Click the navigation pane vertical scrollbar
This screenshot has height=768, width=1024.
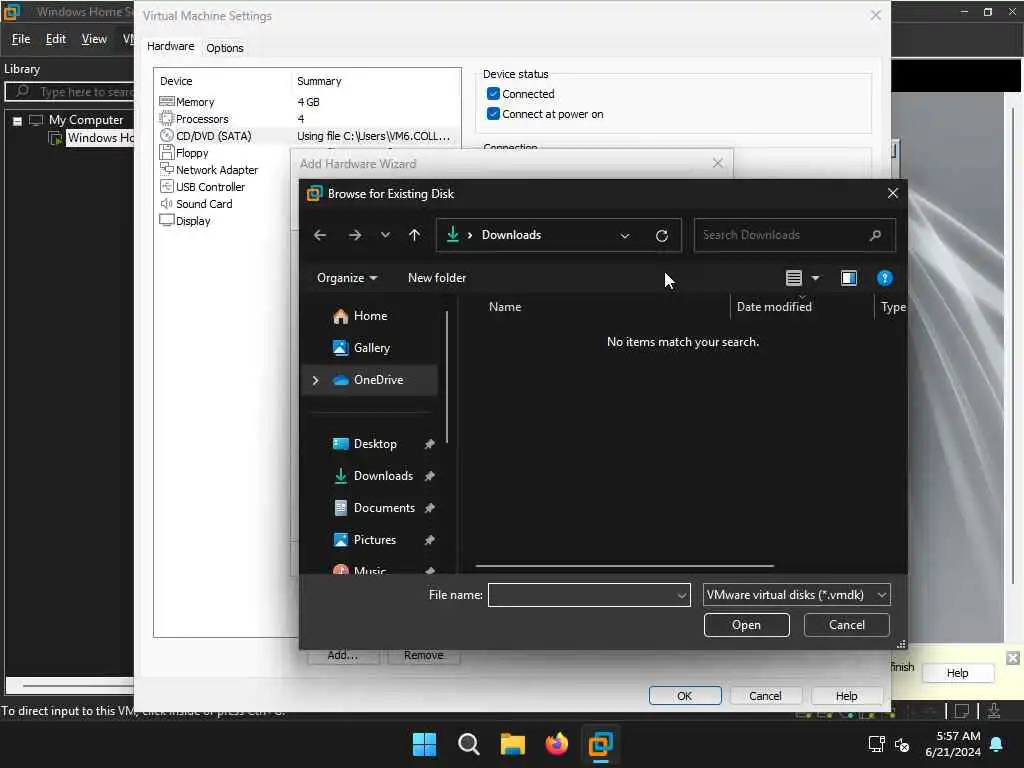(447, 376)
